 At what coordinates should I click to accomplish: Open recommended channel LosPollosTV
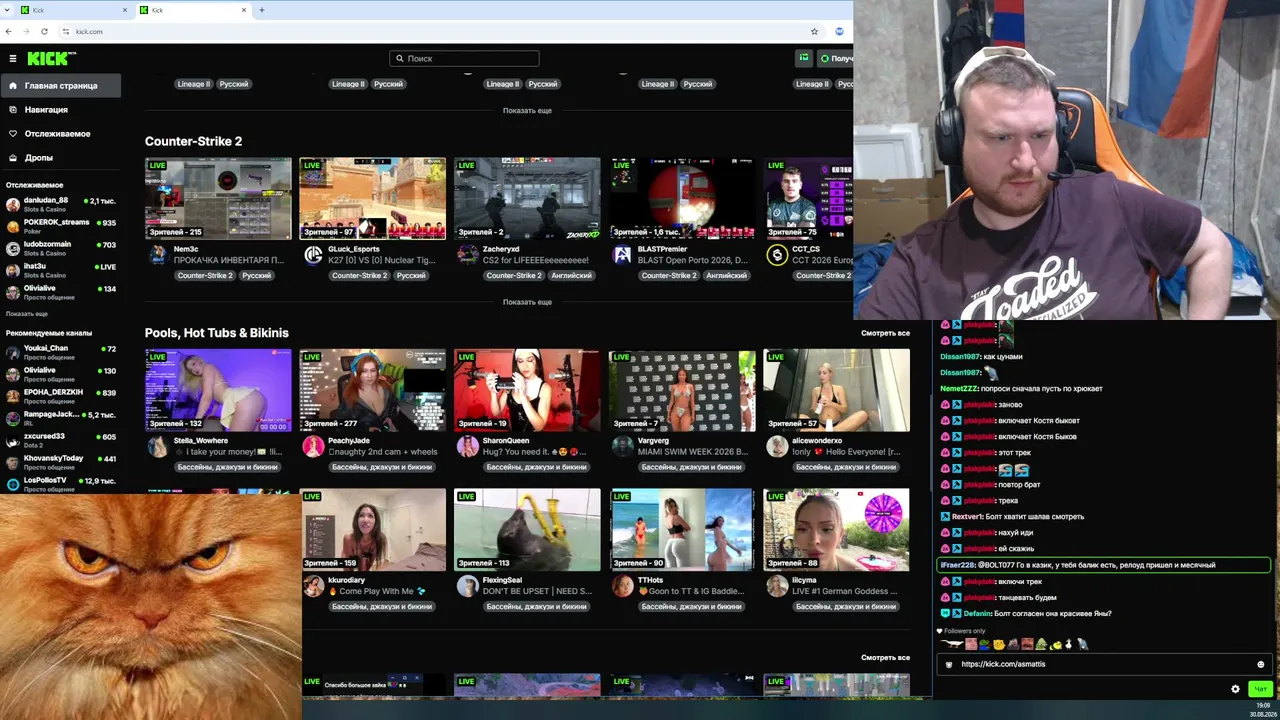click(x=60, y=484)
